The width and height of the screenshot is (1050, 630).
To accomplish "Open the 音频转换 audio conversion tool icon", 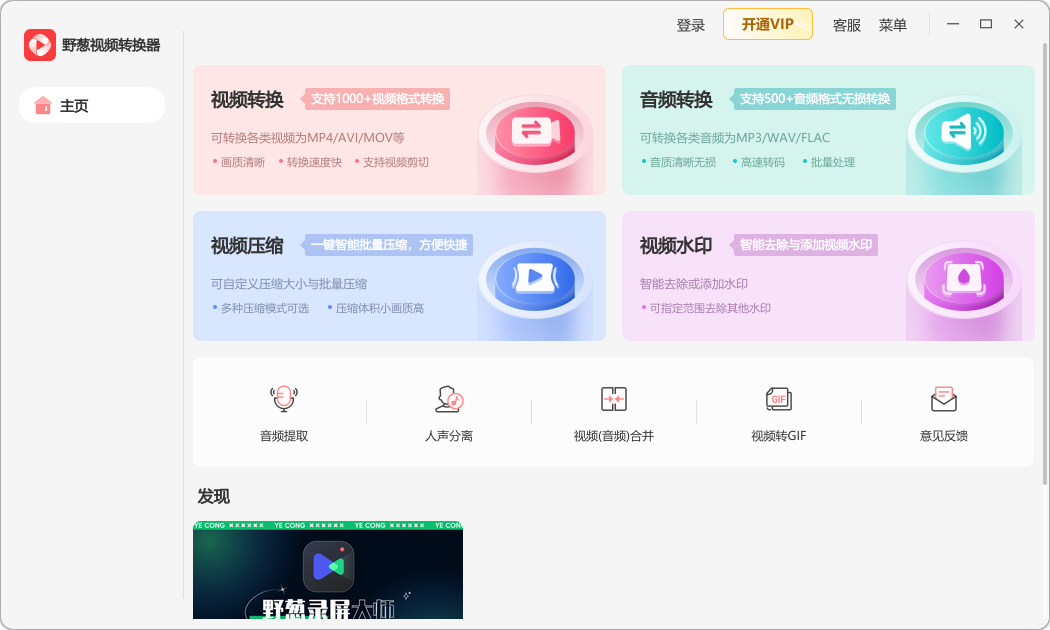I will tap(963, 130).
